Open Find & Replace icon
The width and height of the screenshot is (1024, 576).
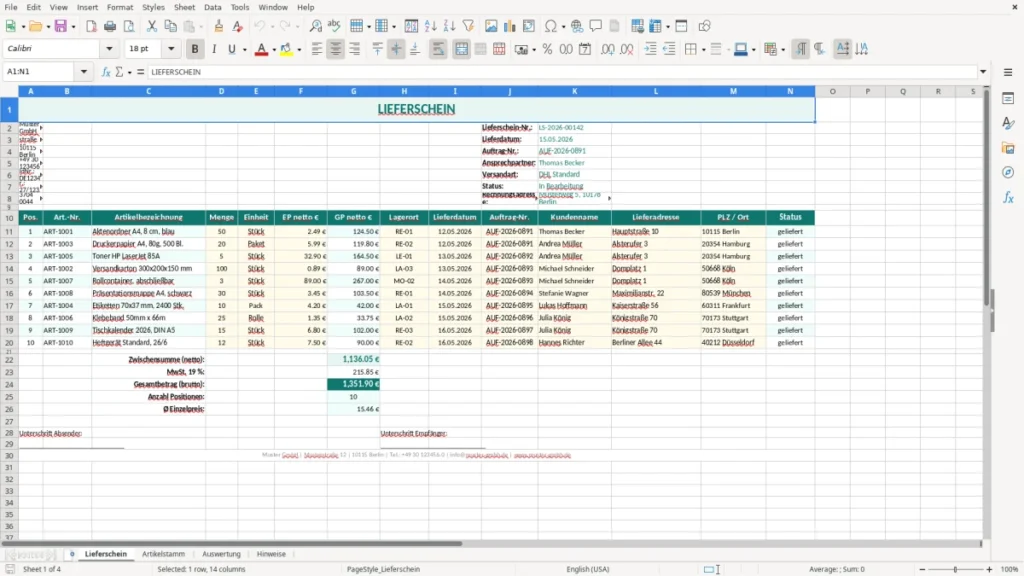(315, 26)
